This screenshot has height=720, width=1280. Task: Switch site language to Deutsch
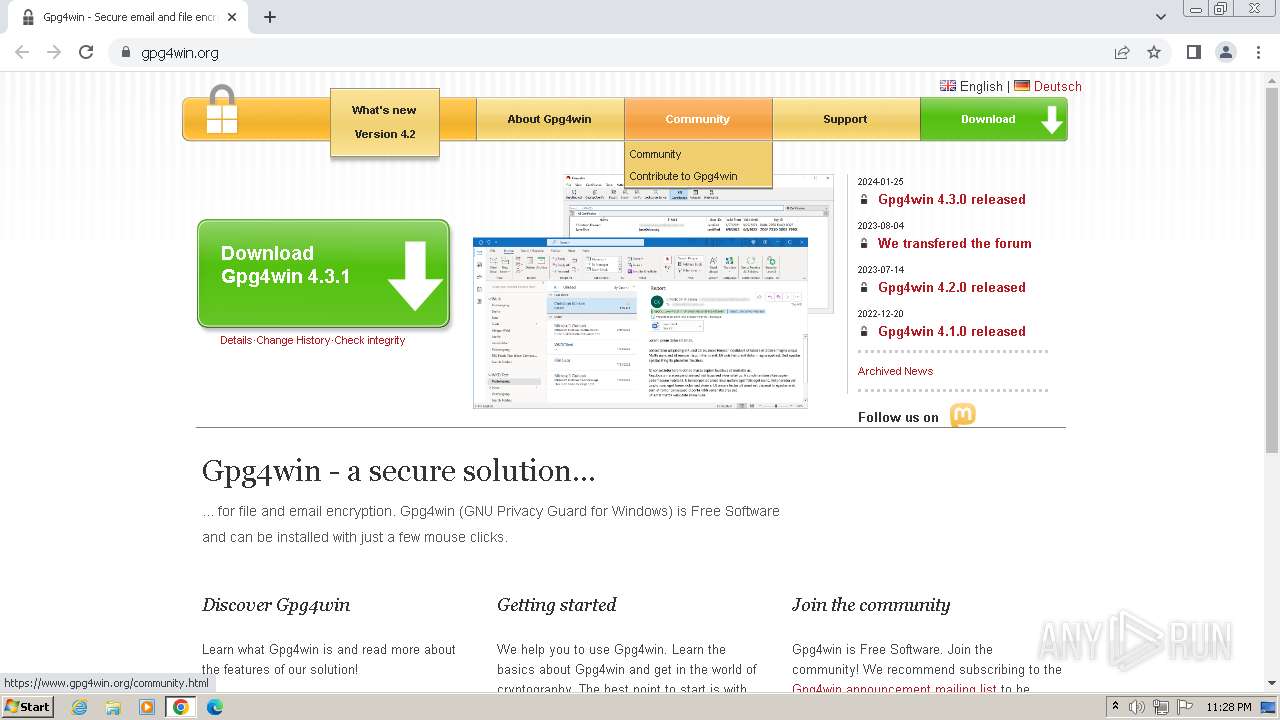pyautogui.click(x=1058, y=86)
